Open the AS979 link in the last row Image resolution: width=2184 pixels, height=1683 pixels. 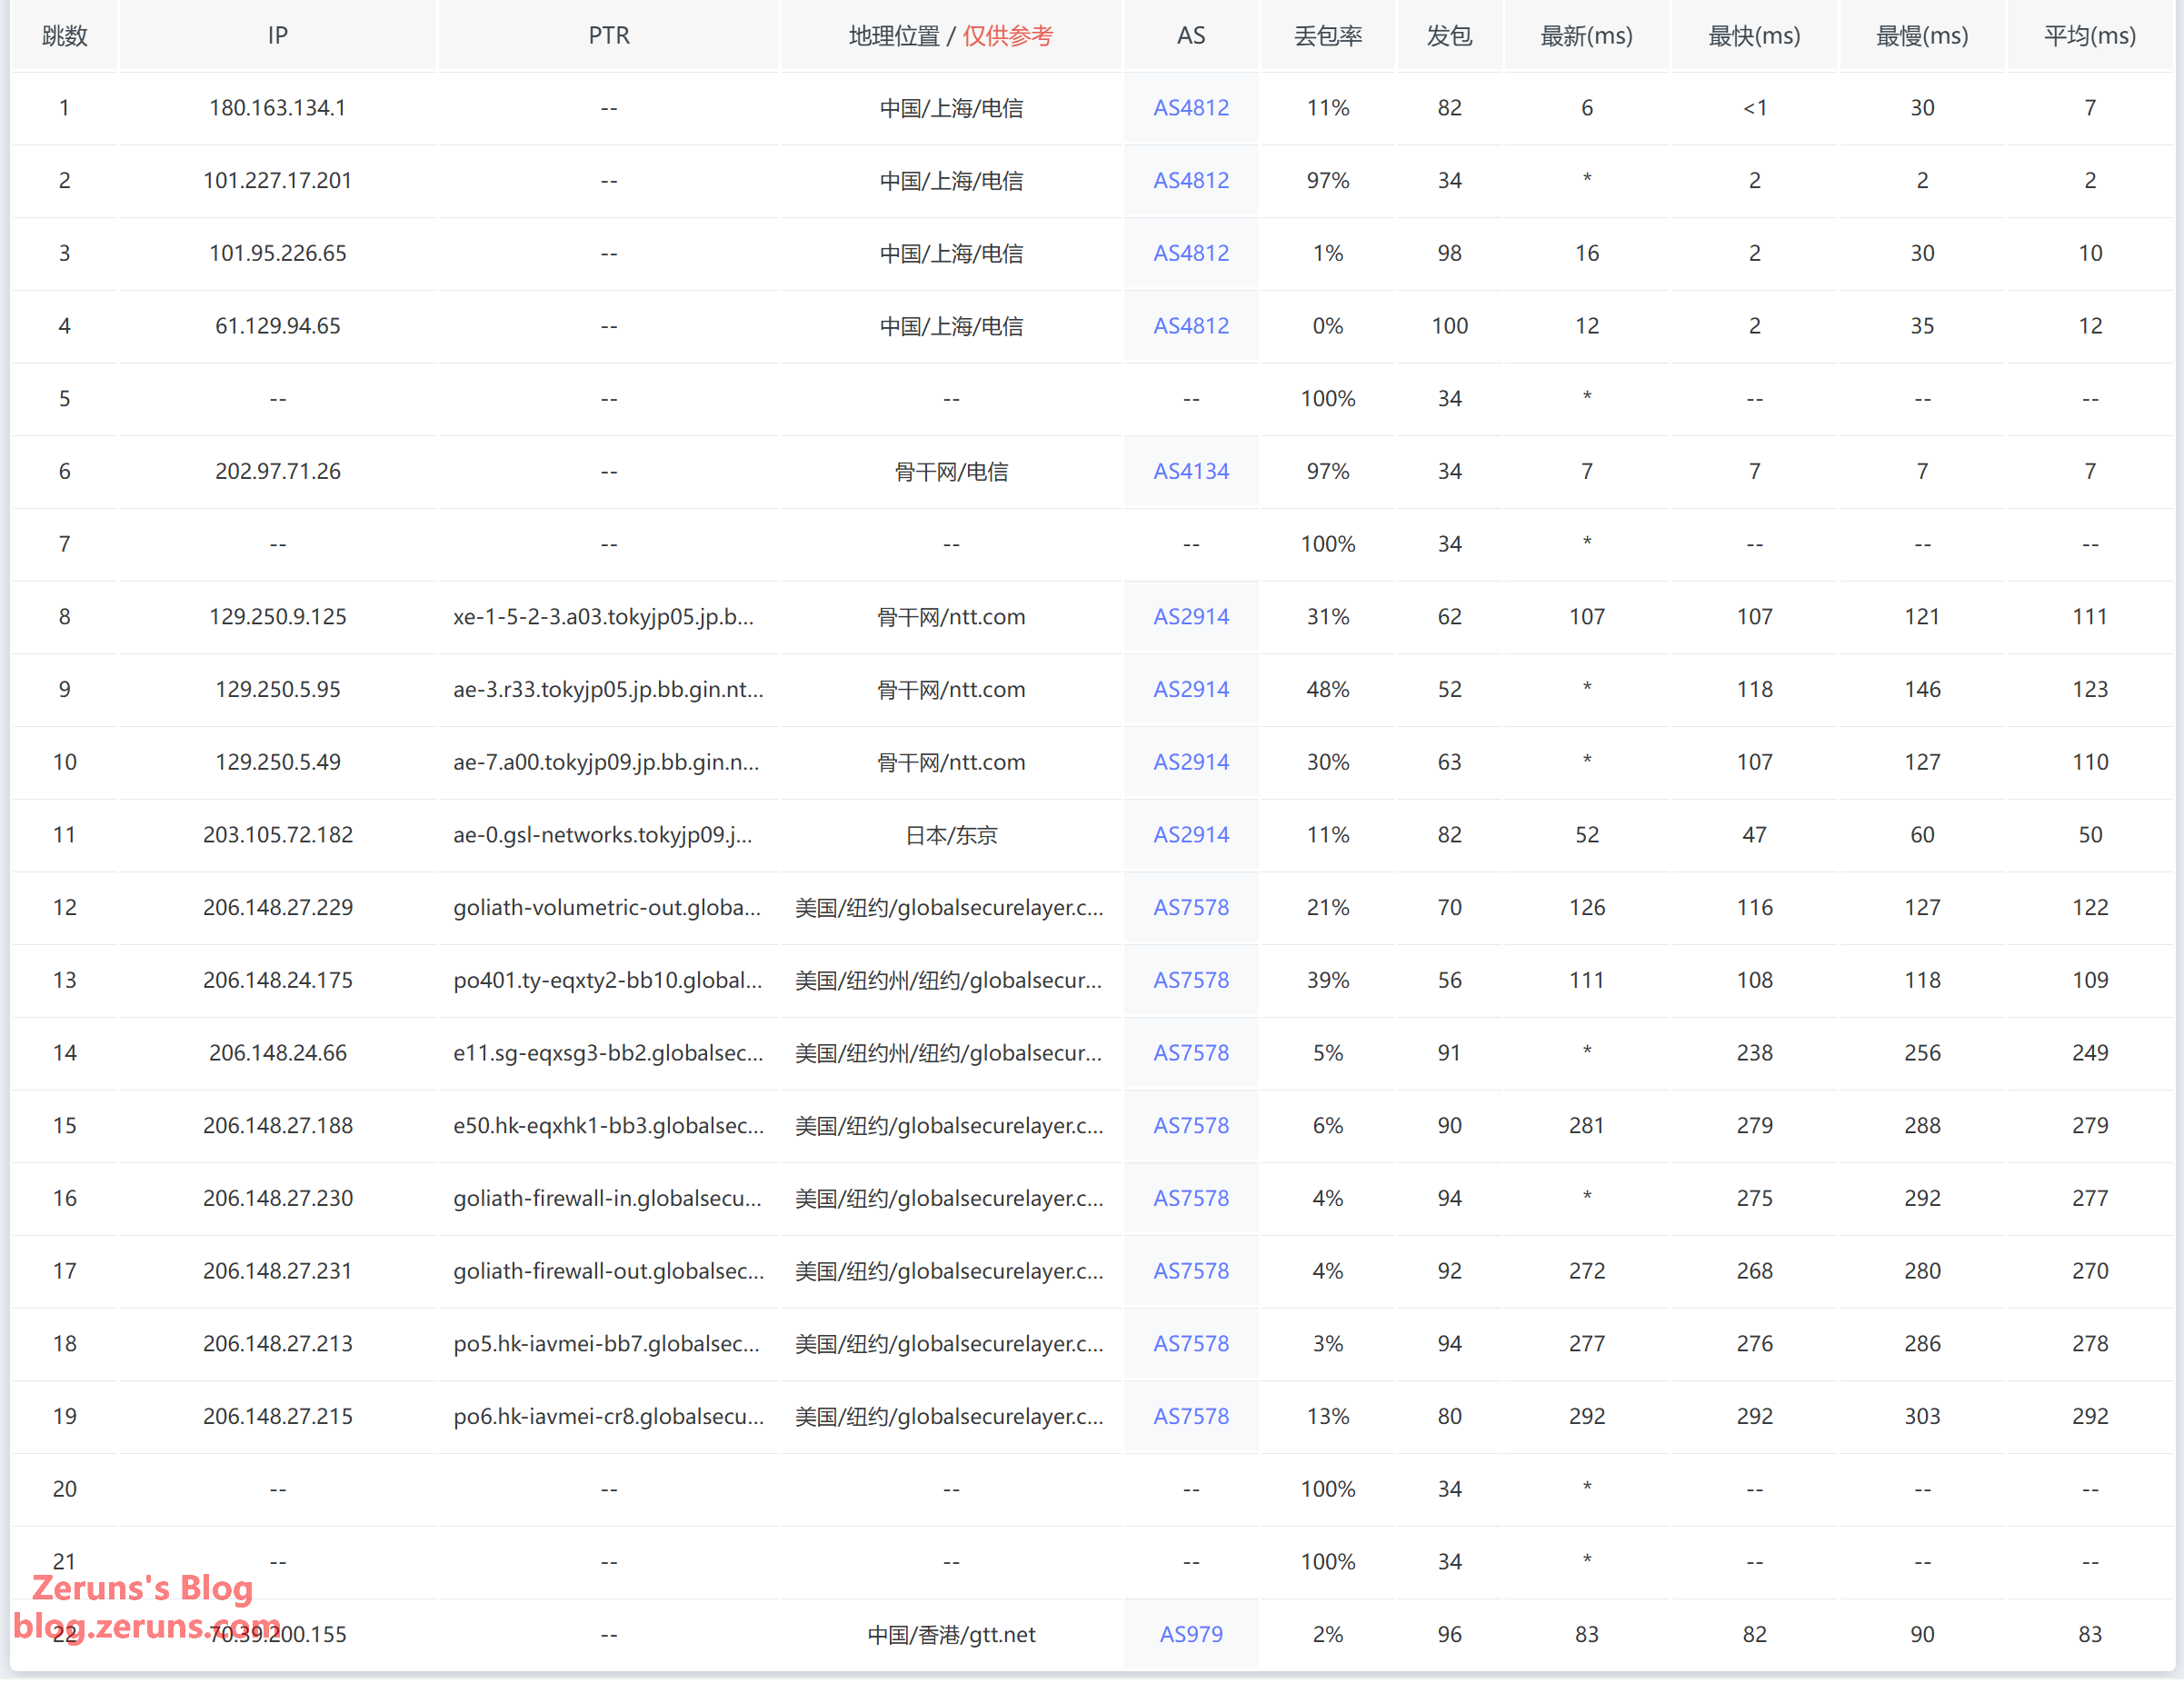pyautogui.click(x=1190, y=1634)
